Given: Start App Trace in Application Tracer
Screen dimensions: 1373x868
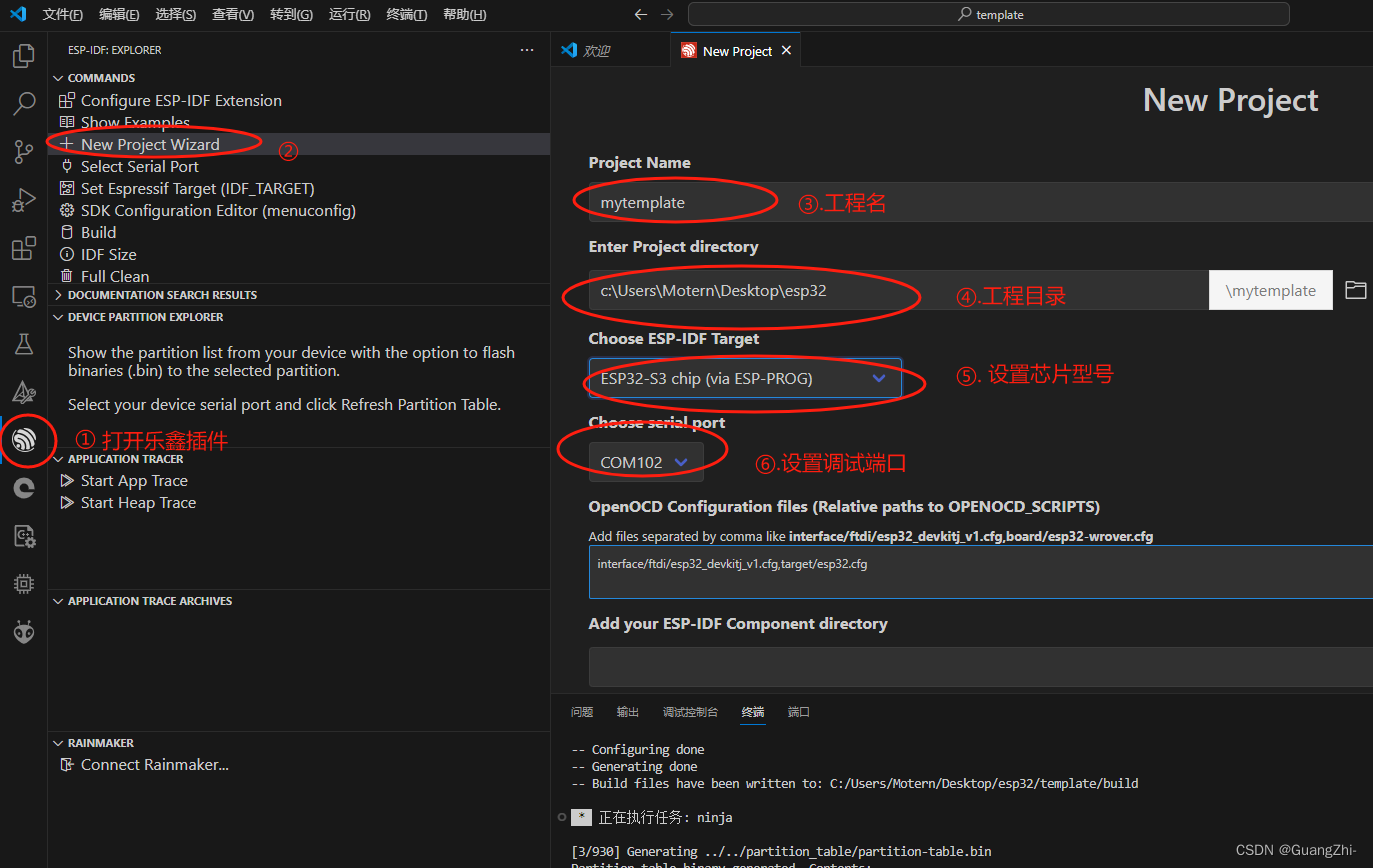Looking at the screenshot, I should [x=299, y=481].
